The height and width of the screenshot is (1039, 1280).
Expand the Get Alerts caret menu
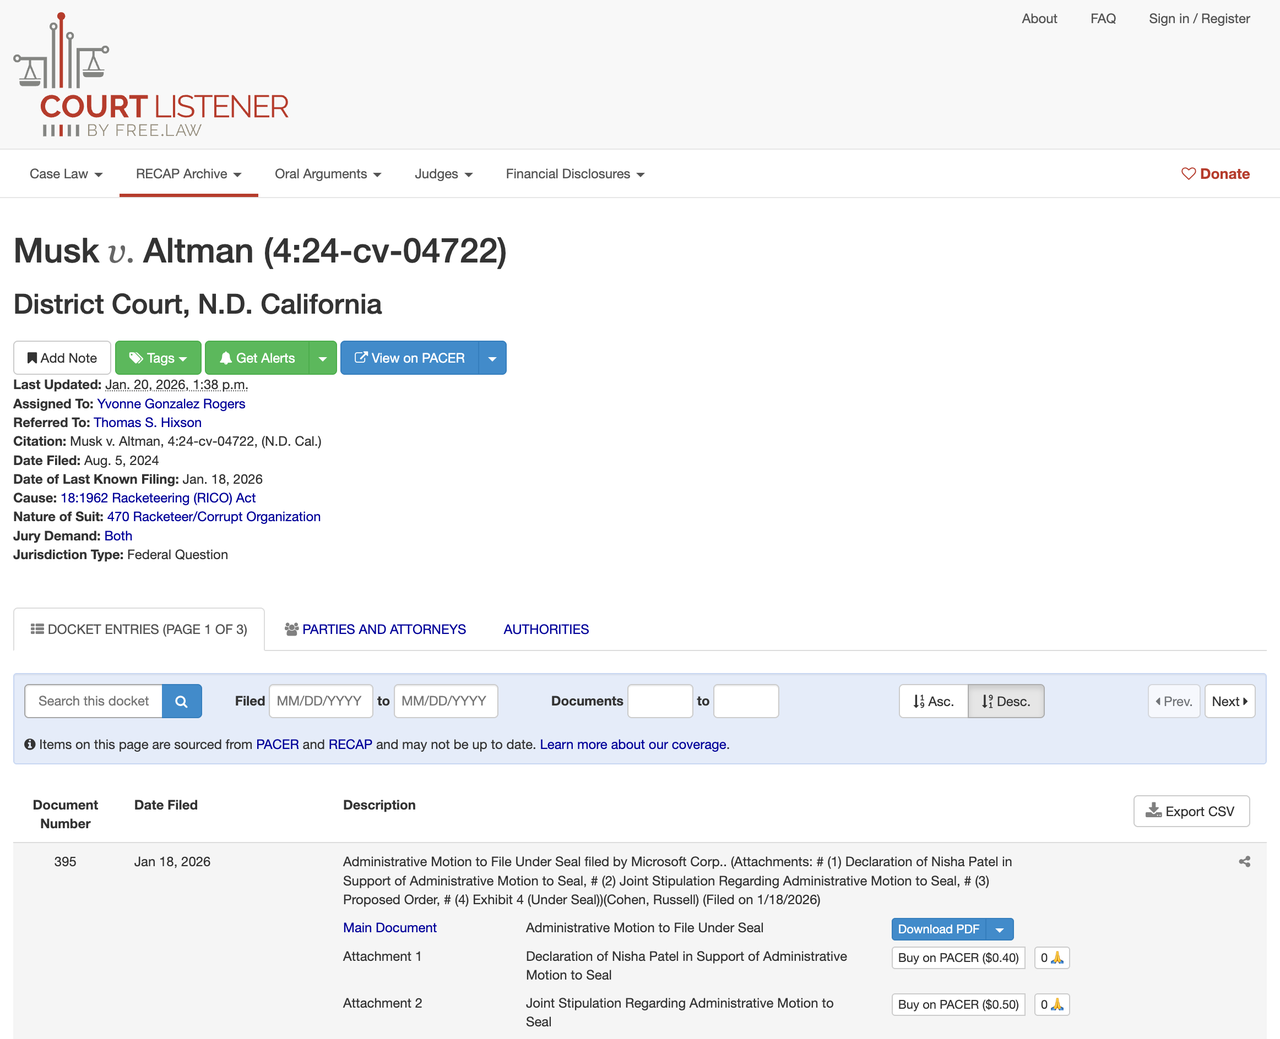click(x=322, y=358)
